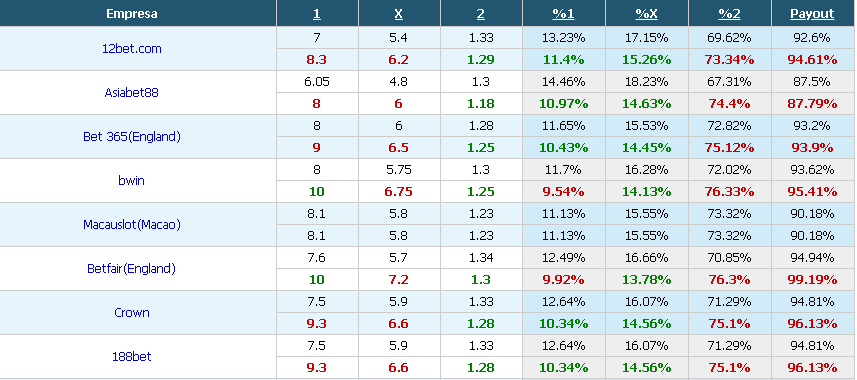Open the 12bet.com bookmaker link

[x=132, y=49]
